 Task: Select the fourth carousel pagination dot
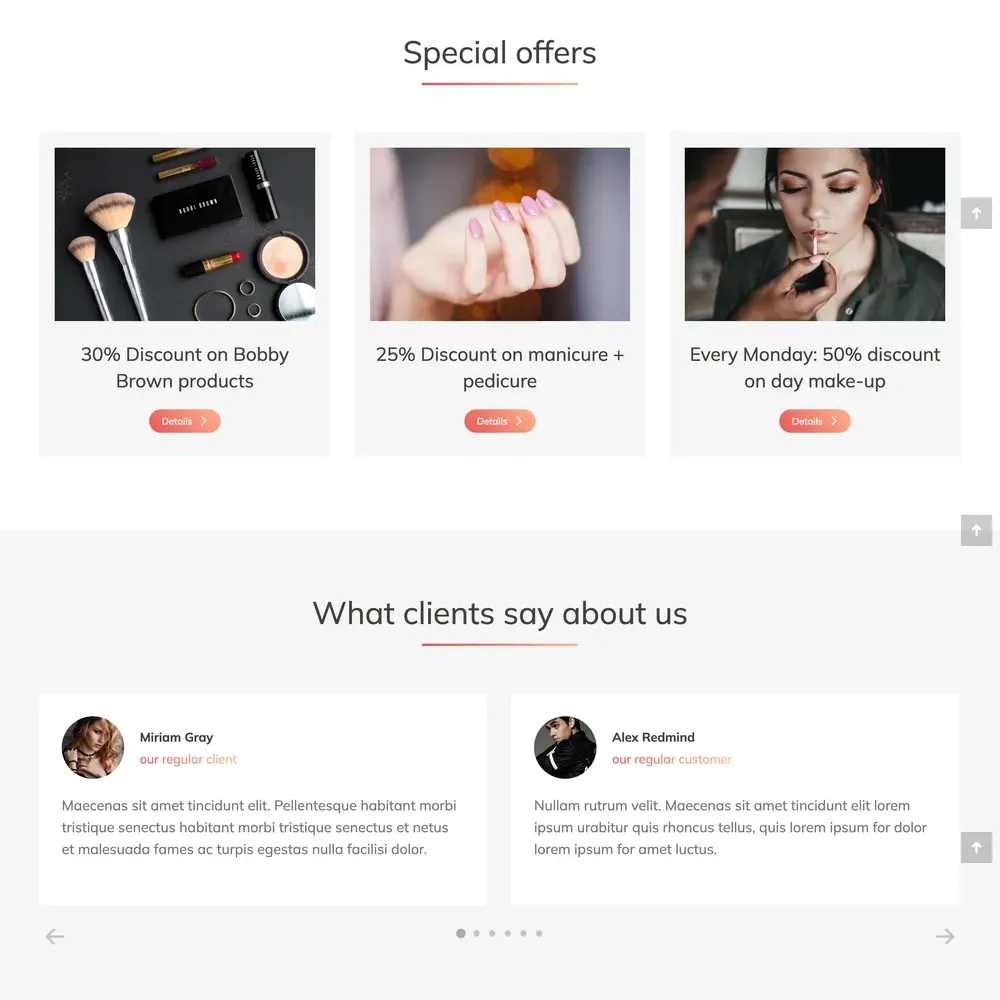pyautogui.click(x=508, y=933)
